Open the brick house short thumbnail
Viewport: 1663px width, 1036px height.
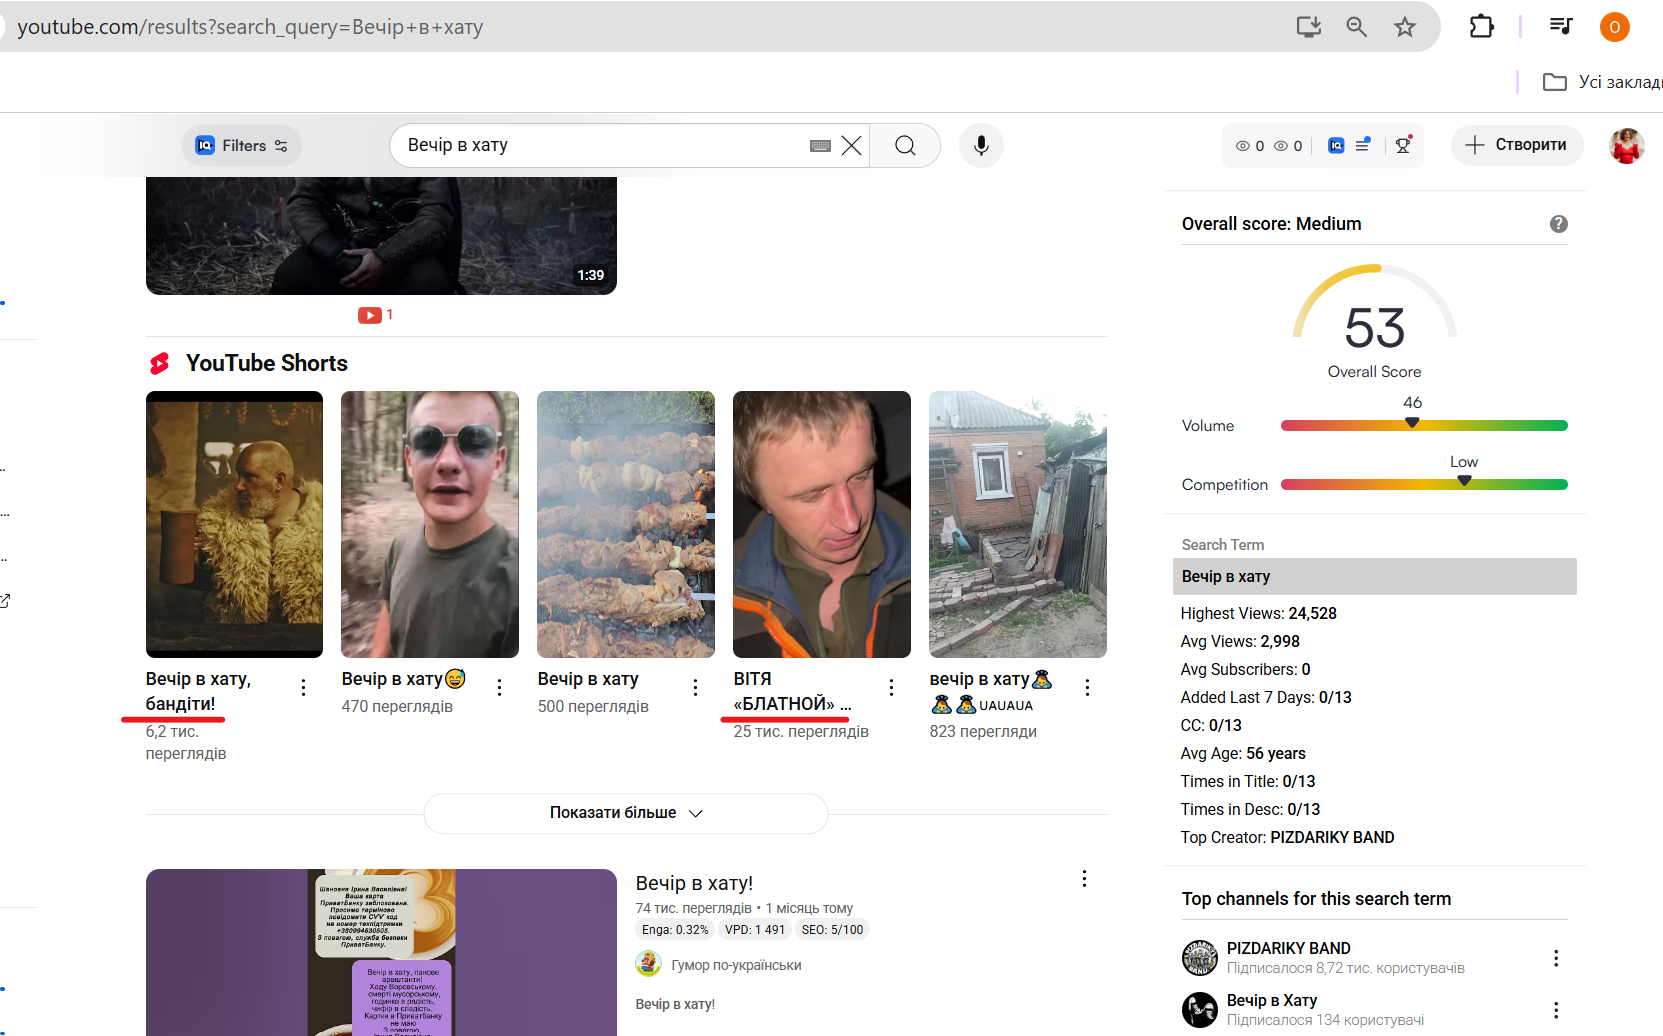click(1018, 524)
